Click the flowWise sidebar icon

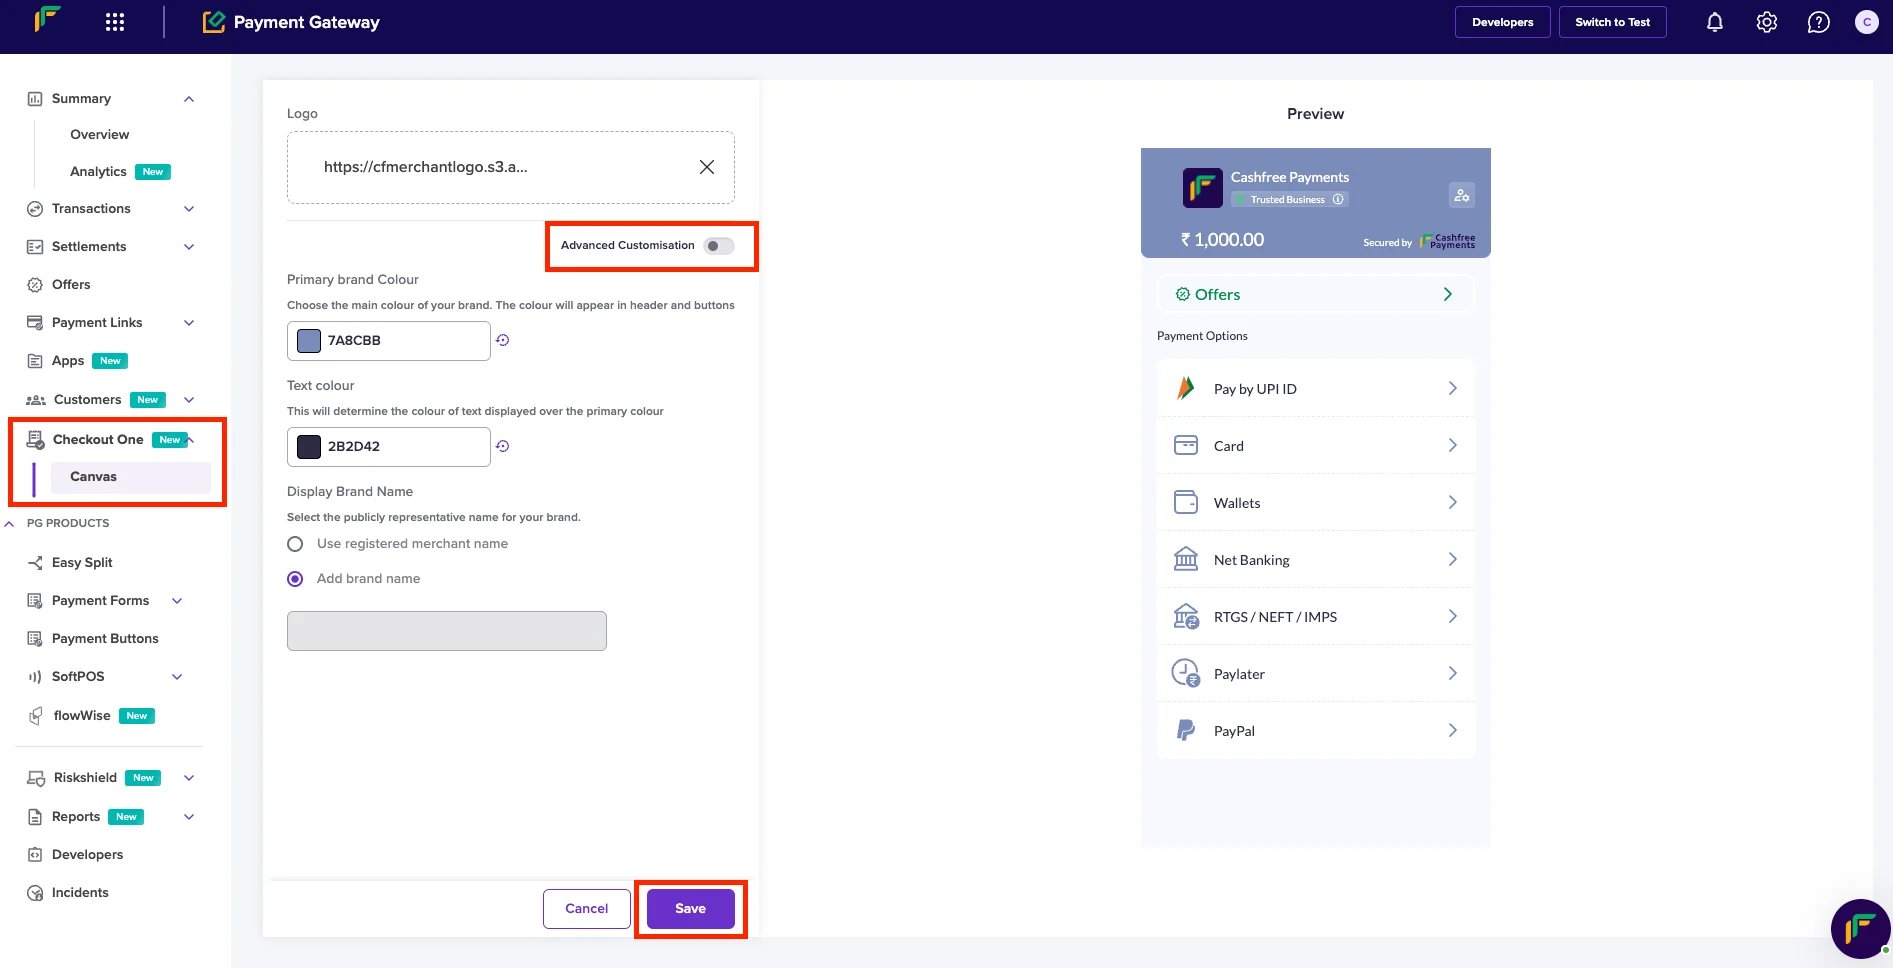(x=35, y=715)
